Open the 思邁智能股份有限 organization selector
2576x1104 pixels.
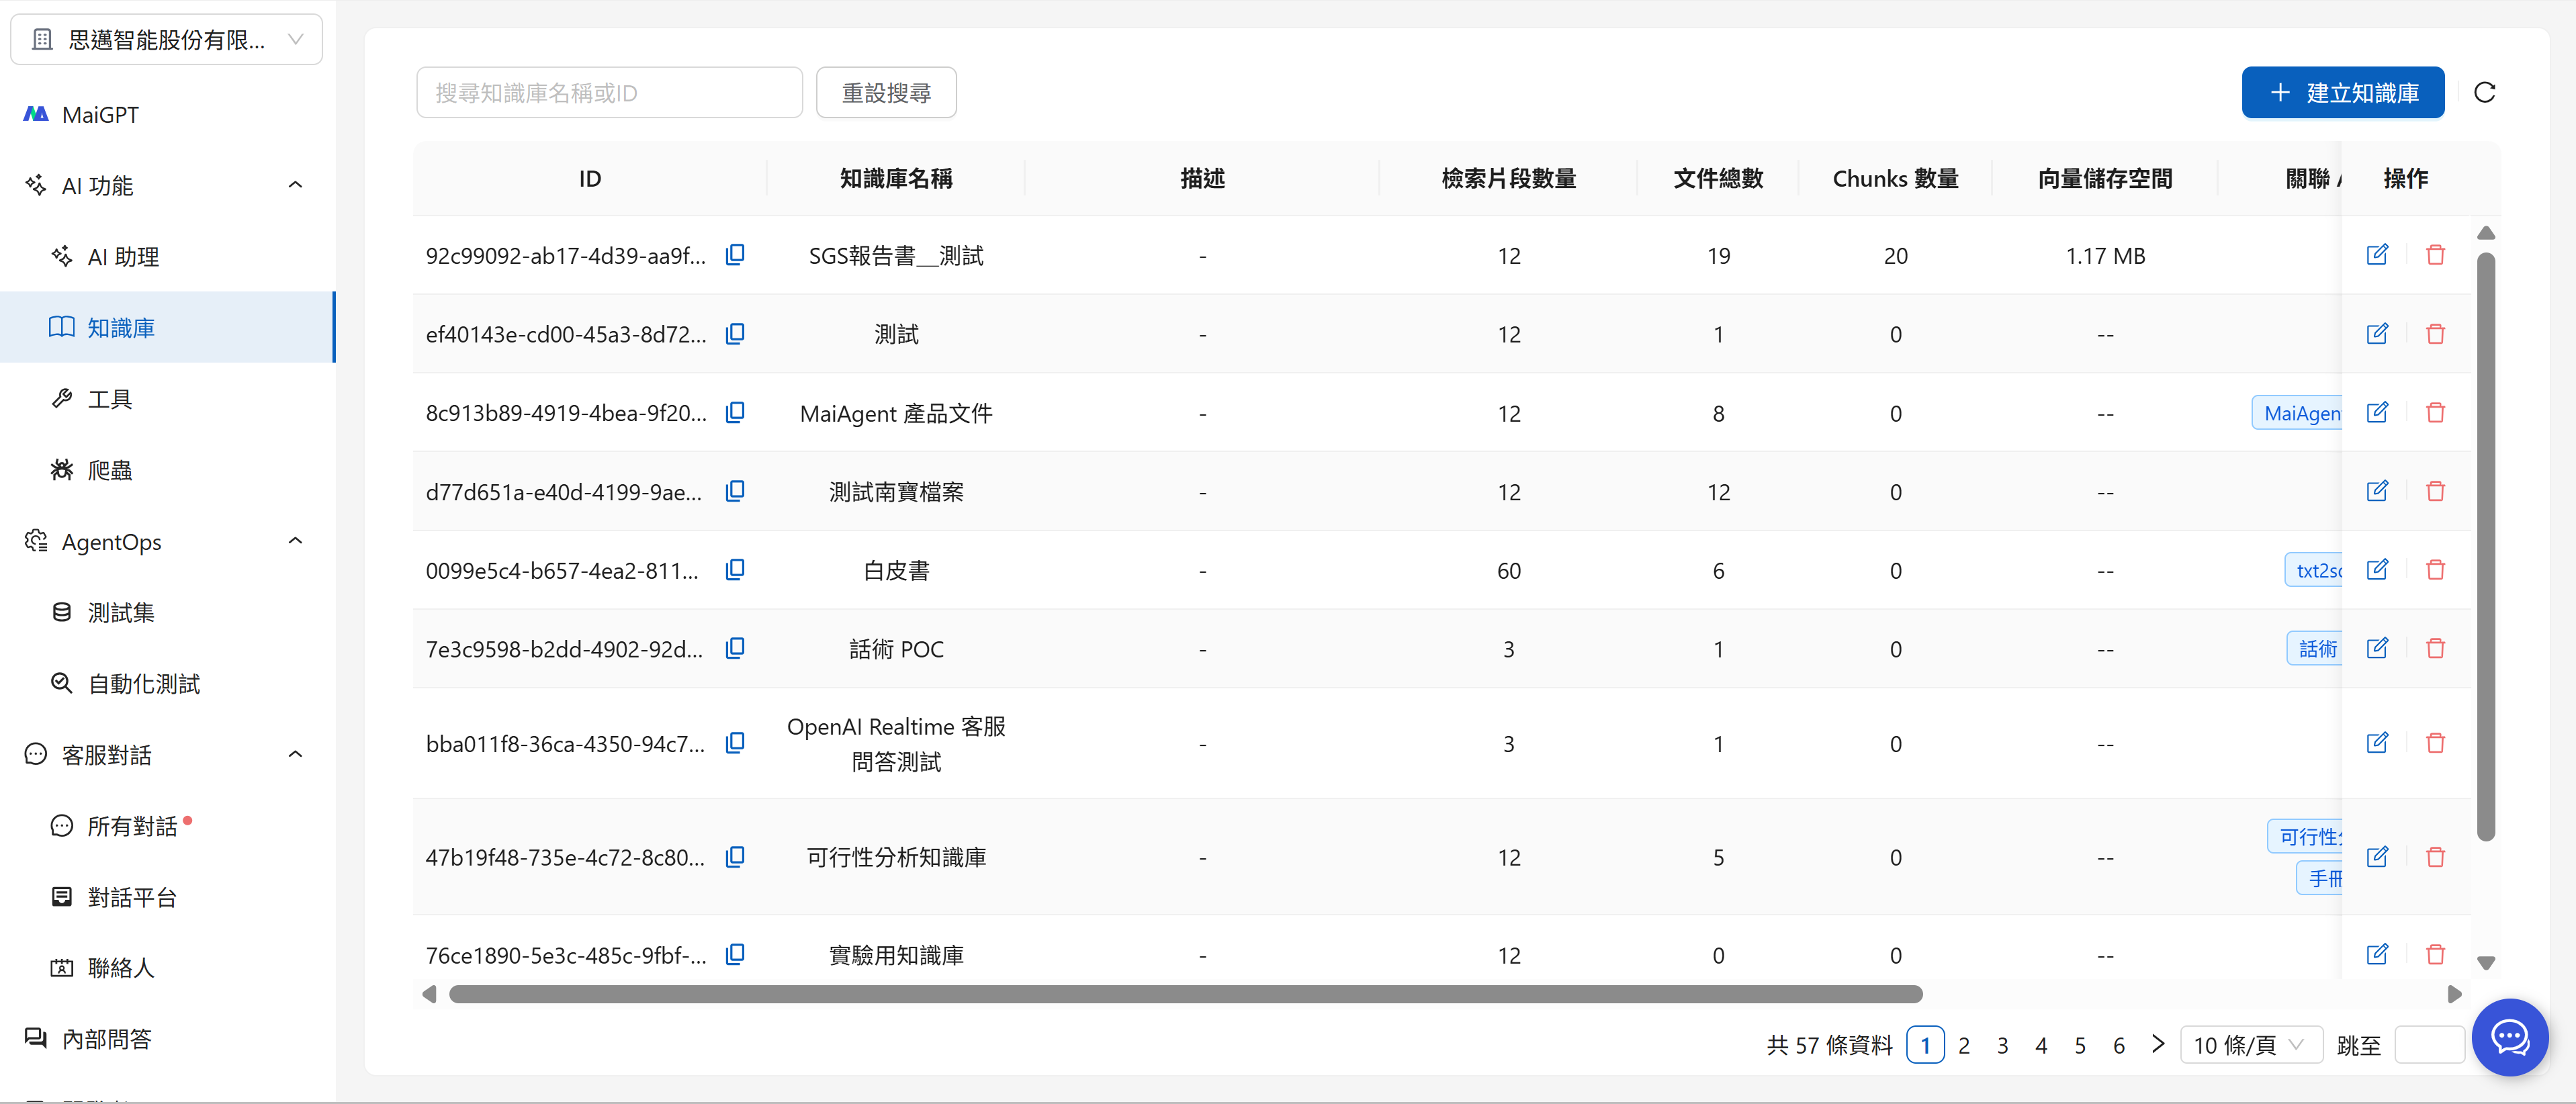pyautogui.click(x=166, y=40)
